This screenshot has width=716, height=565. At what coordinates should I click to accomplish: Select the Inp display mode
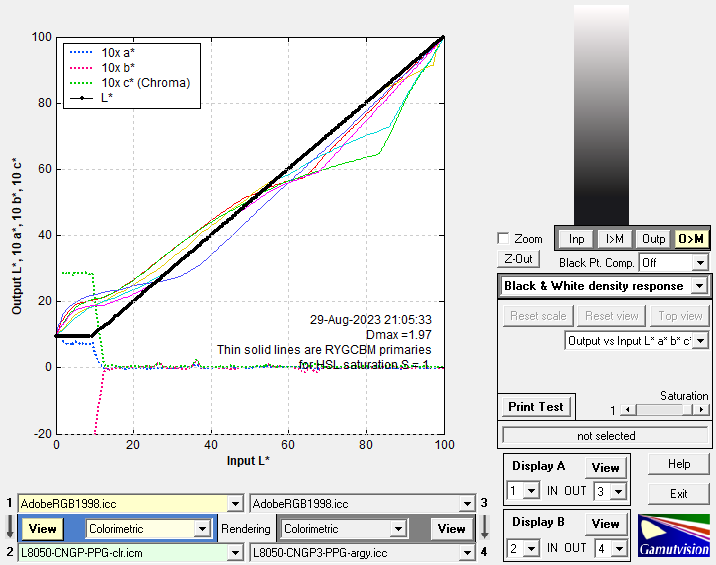[576, 239]
